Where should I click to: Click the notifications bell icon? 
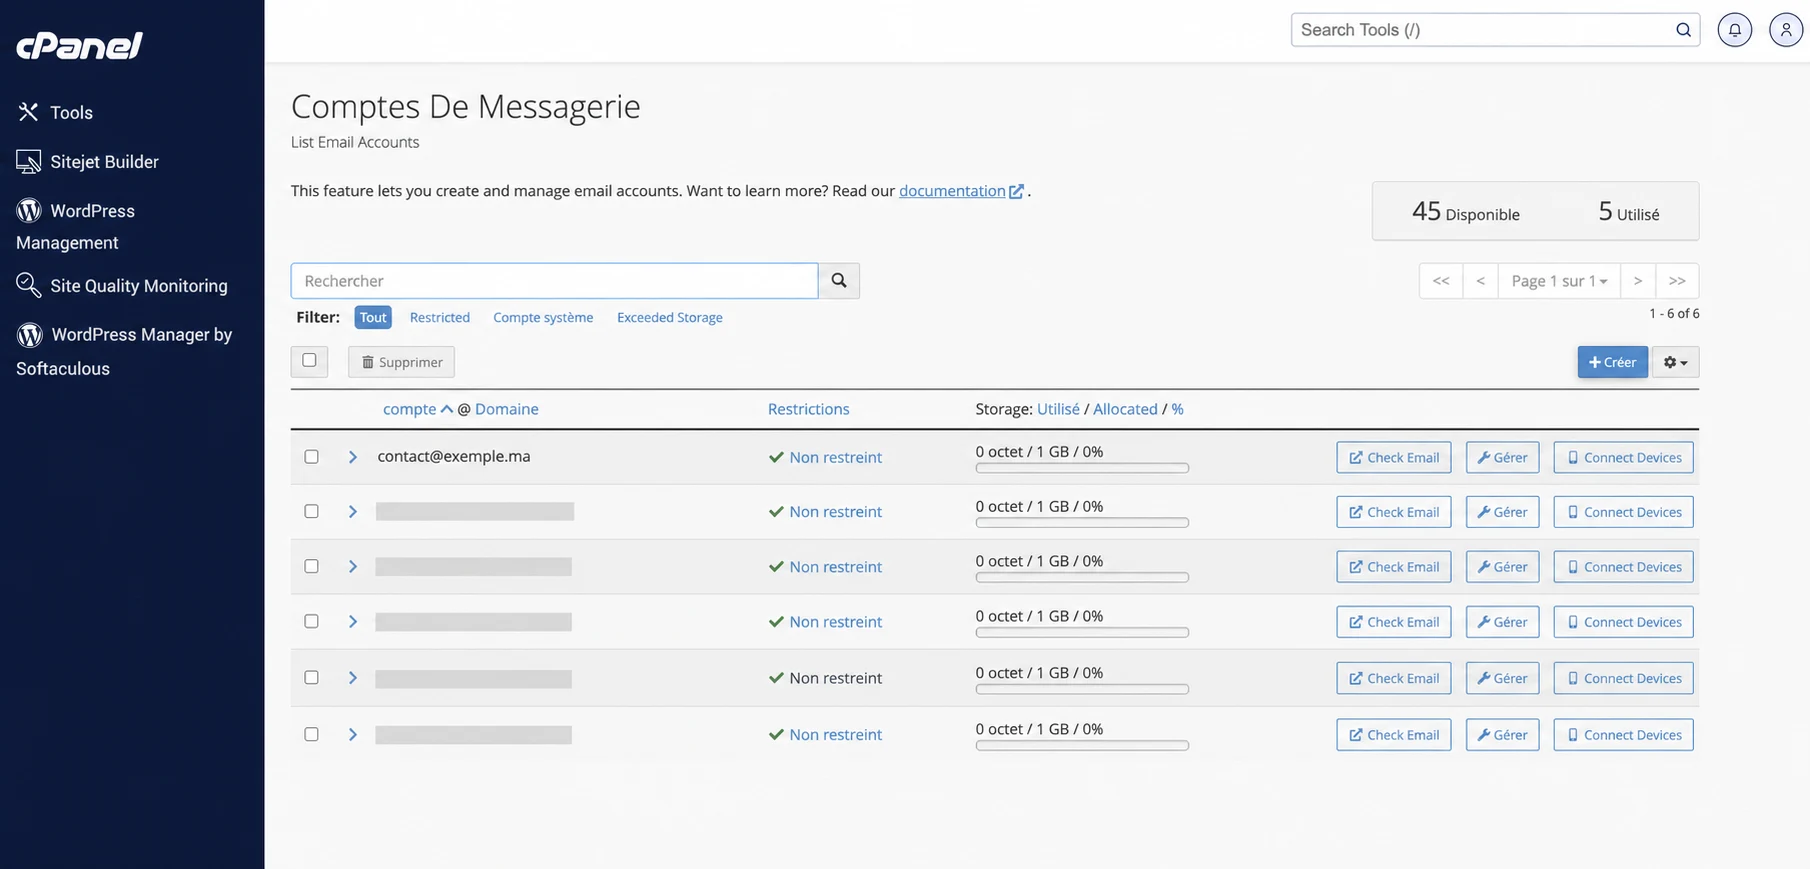pyautogui.click(x=1735, y=30)
